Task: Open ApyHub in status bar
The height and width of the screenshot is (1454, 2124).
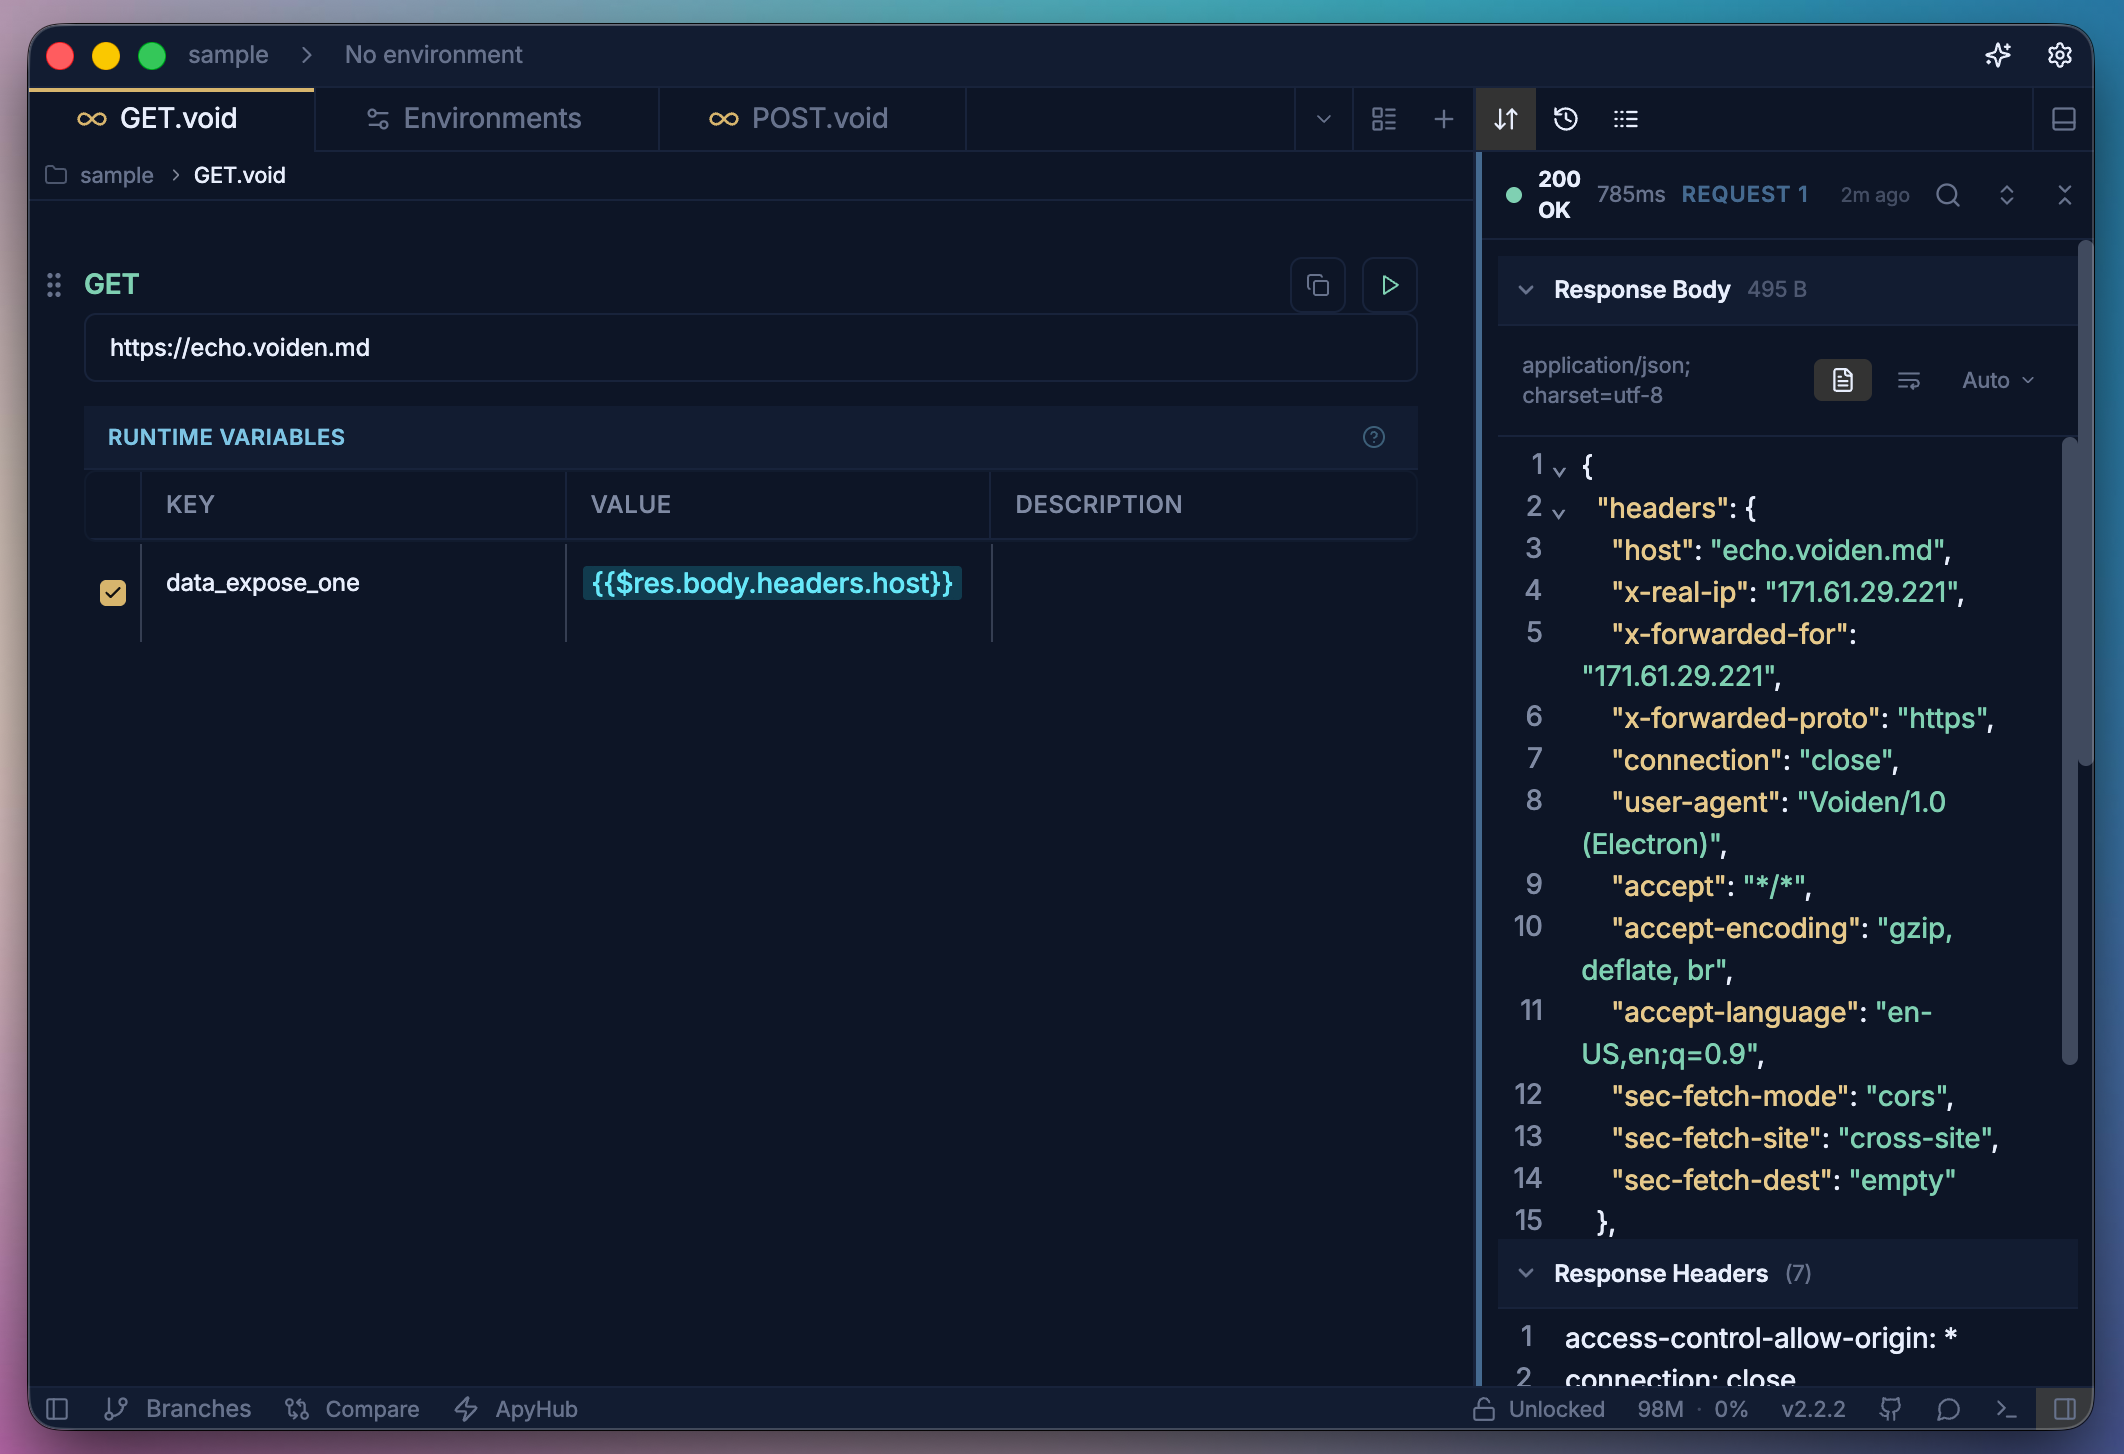Action: point(516,1409)
